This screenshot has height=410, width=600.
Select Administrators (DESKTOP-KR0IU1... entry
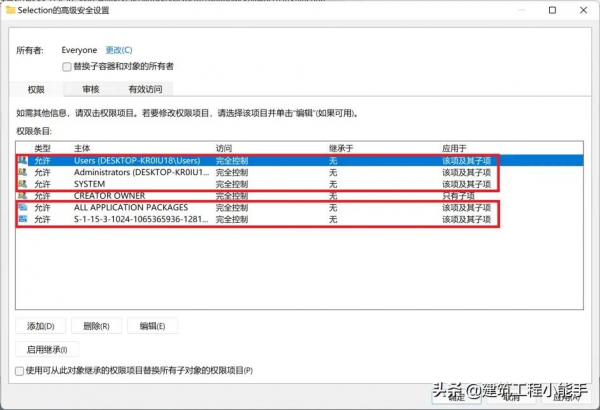[x=300, y=172]
